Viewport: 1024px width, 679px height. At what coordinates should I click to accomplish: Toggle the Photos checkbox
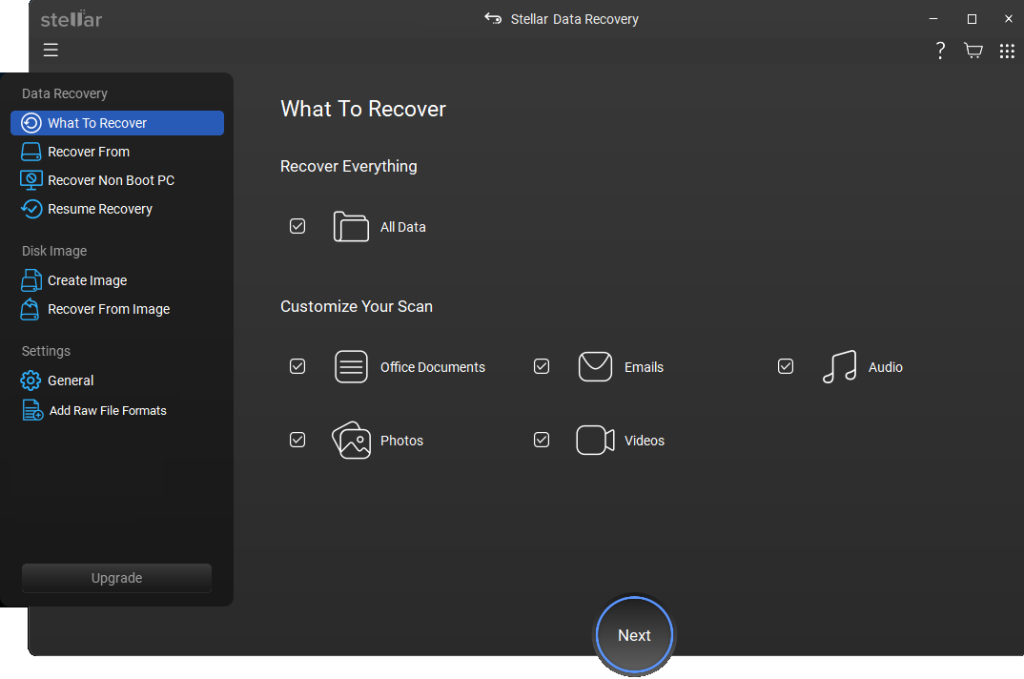click(297, 439)
